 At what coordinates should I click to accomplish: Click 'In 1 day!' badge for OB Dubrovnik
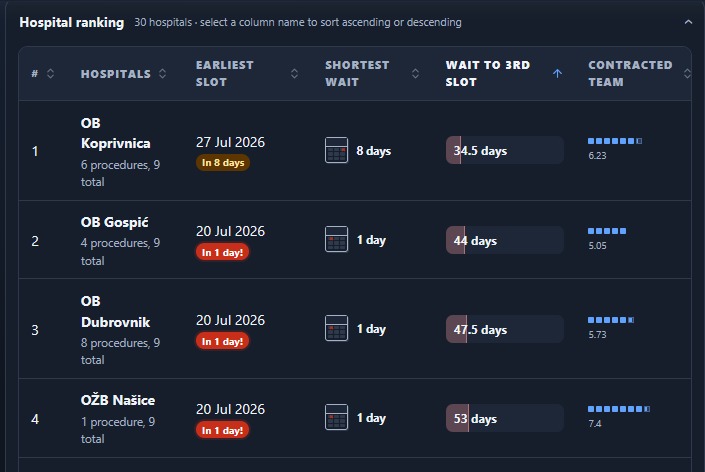click(x=222, y=341)
